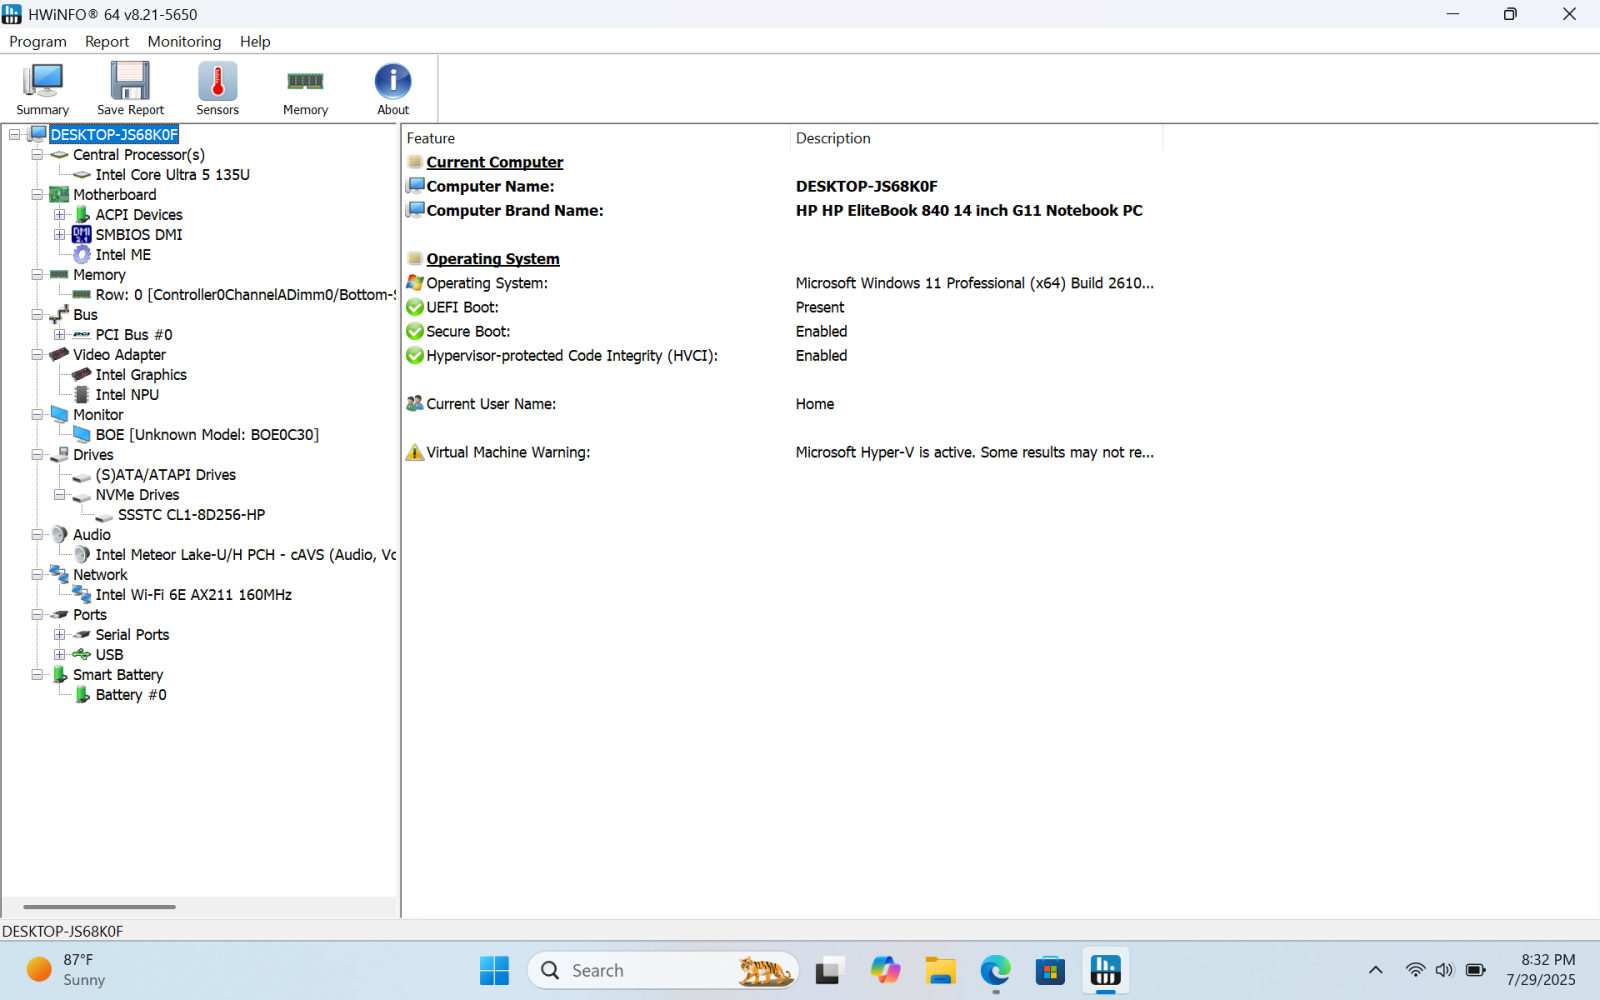
Task: Click the Intel Graphics card icon
Action: (x=82, y=375)
